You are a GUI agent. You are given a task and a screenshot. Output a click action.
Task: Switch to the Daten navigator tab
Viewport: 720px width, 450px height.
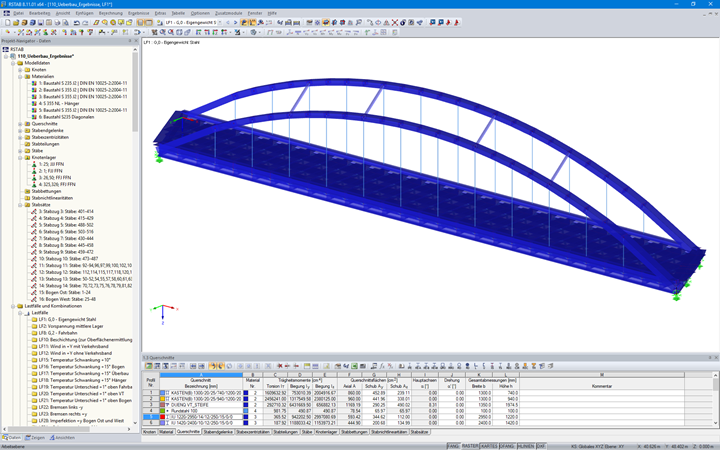[x=12, y=438]
